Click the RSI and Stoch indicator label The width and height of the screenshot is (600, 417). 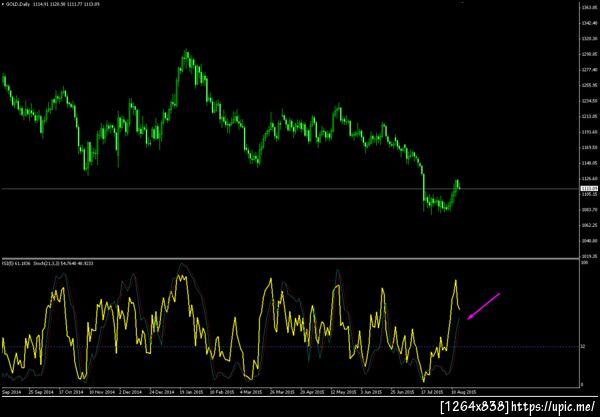(x=47, y=263)
